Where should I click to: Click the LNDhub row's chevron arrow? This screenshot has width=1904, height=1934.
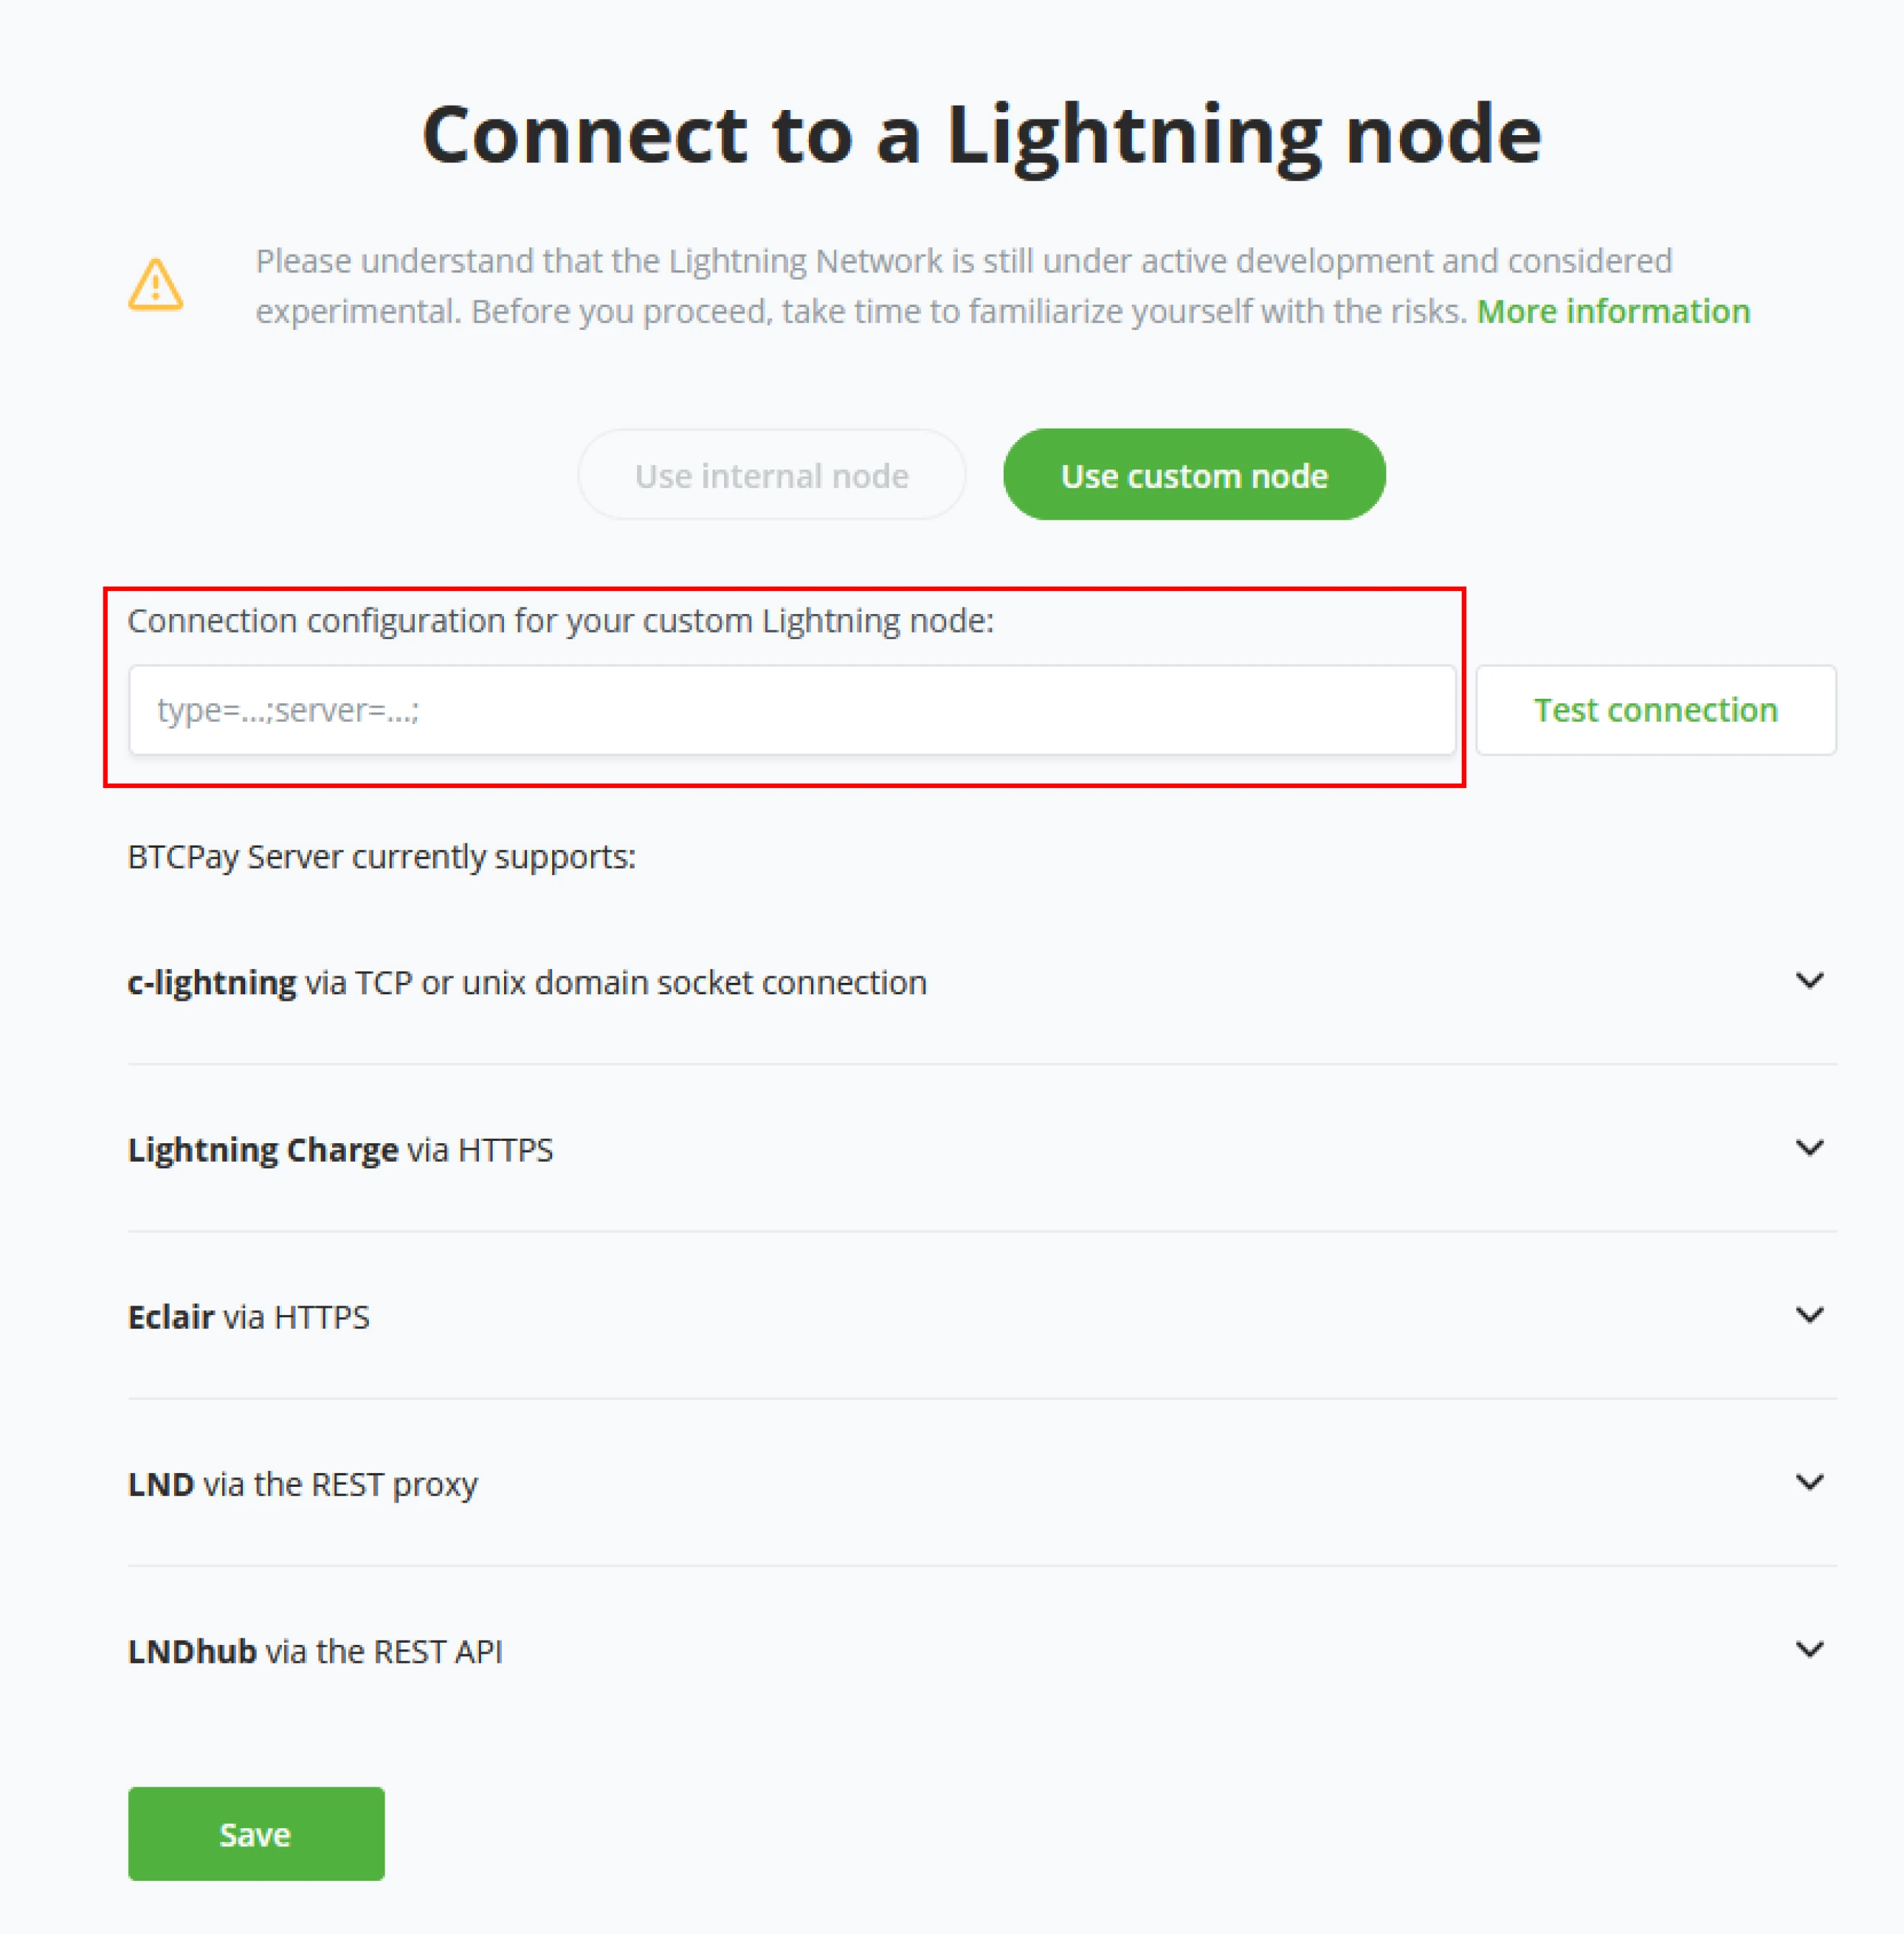1809,1649
